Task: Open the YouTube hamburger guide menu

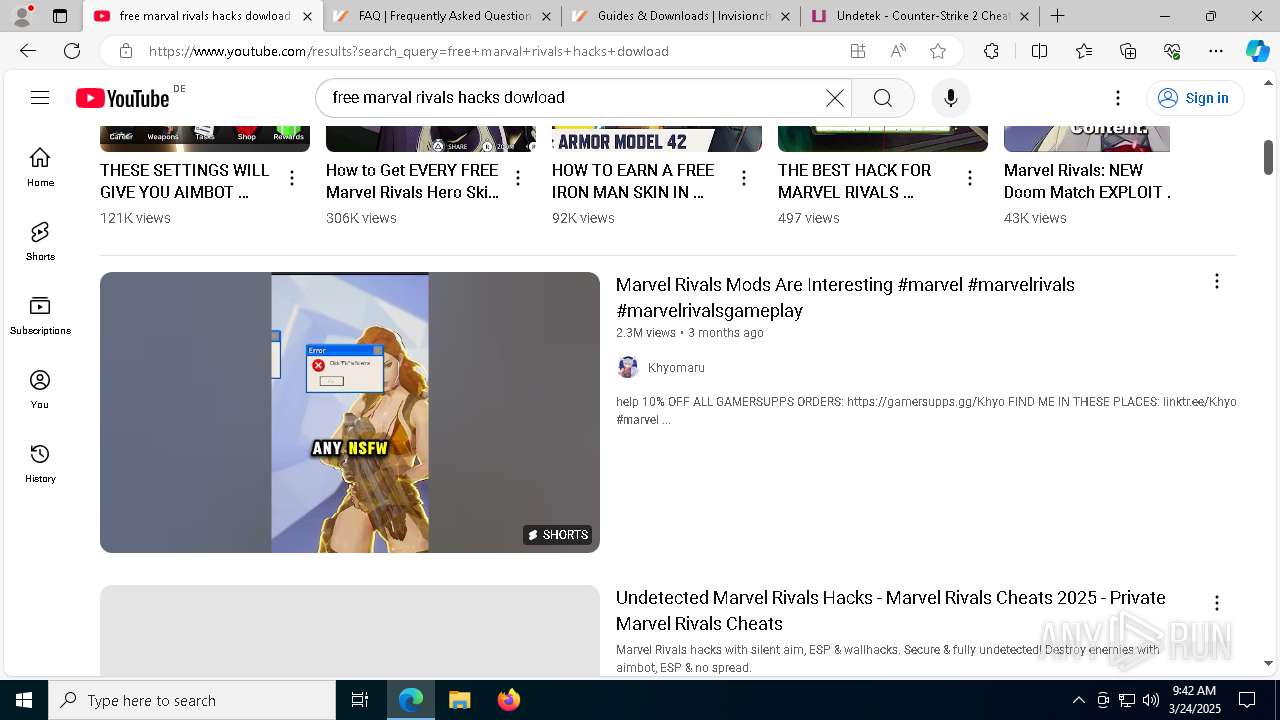Action: click(x=40, y=97)
